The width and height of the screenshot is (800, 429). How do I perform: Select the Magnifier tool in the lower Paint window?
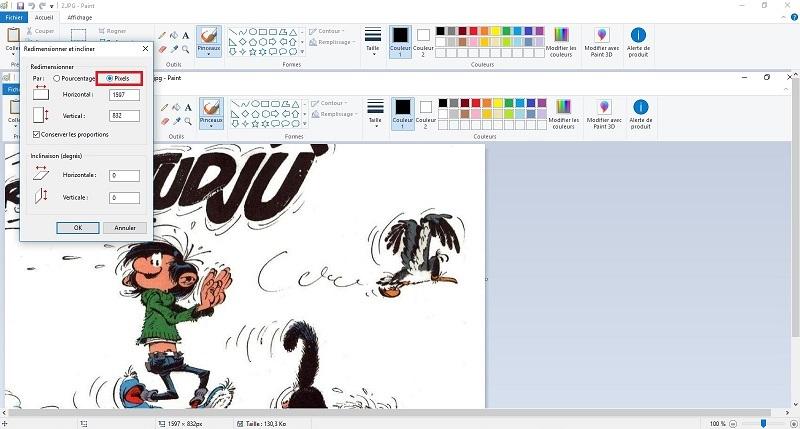click(x=188, y=121)
